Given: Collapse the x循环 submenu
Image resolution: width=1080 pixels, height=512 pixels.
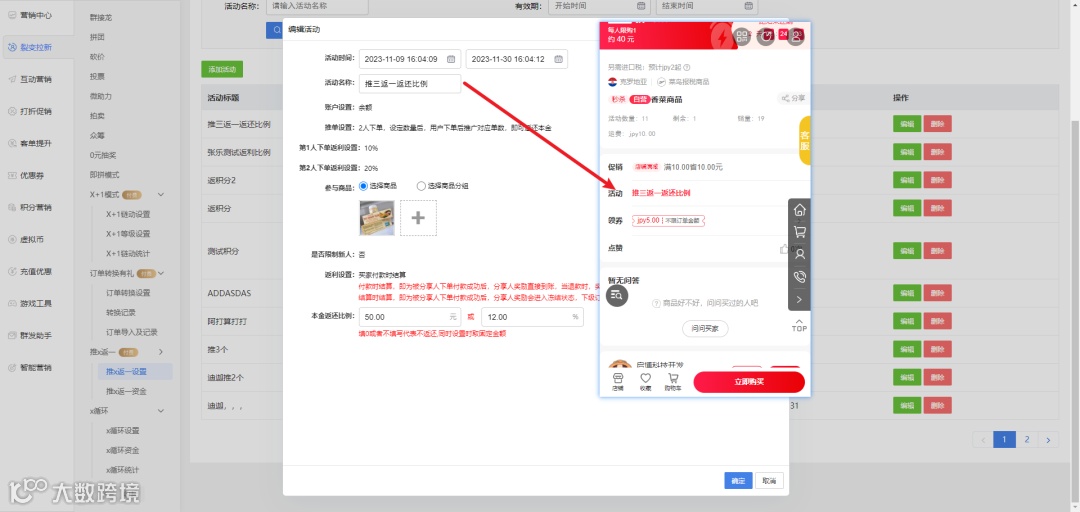Looking at the screenshot, I should [161, 411].
